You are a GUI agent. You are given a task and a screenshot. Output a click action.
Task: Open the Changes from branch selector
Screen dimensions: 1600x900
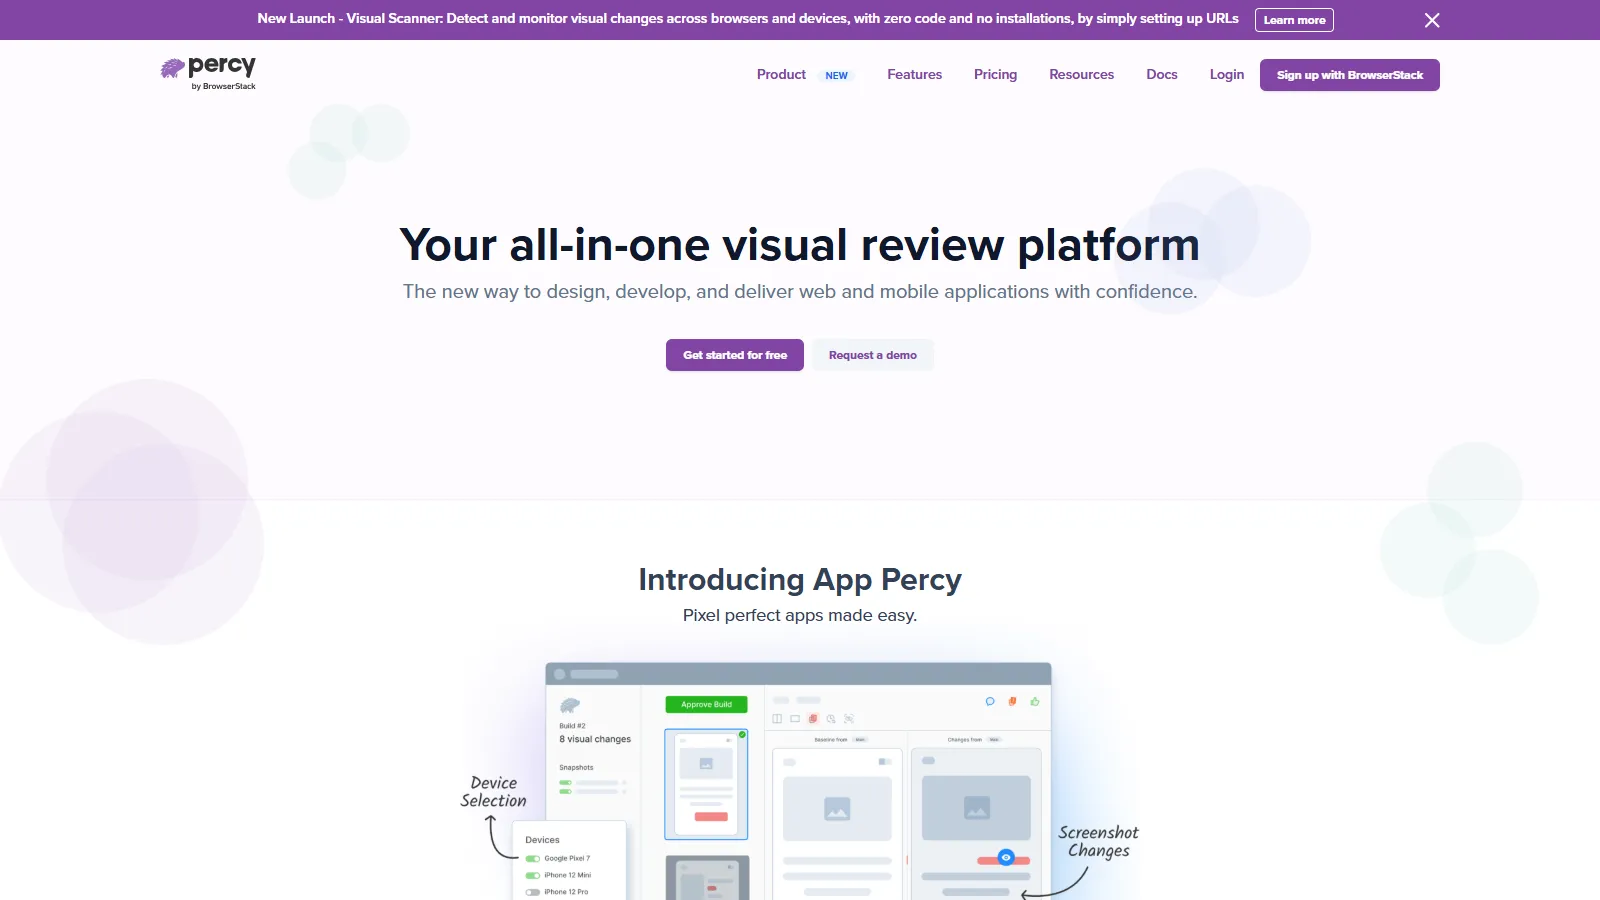pyautogui.click(x=992, y=739)
